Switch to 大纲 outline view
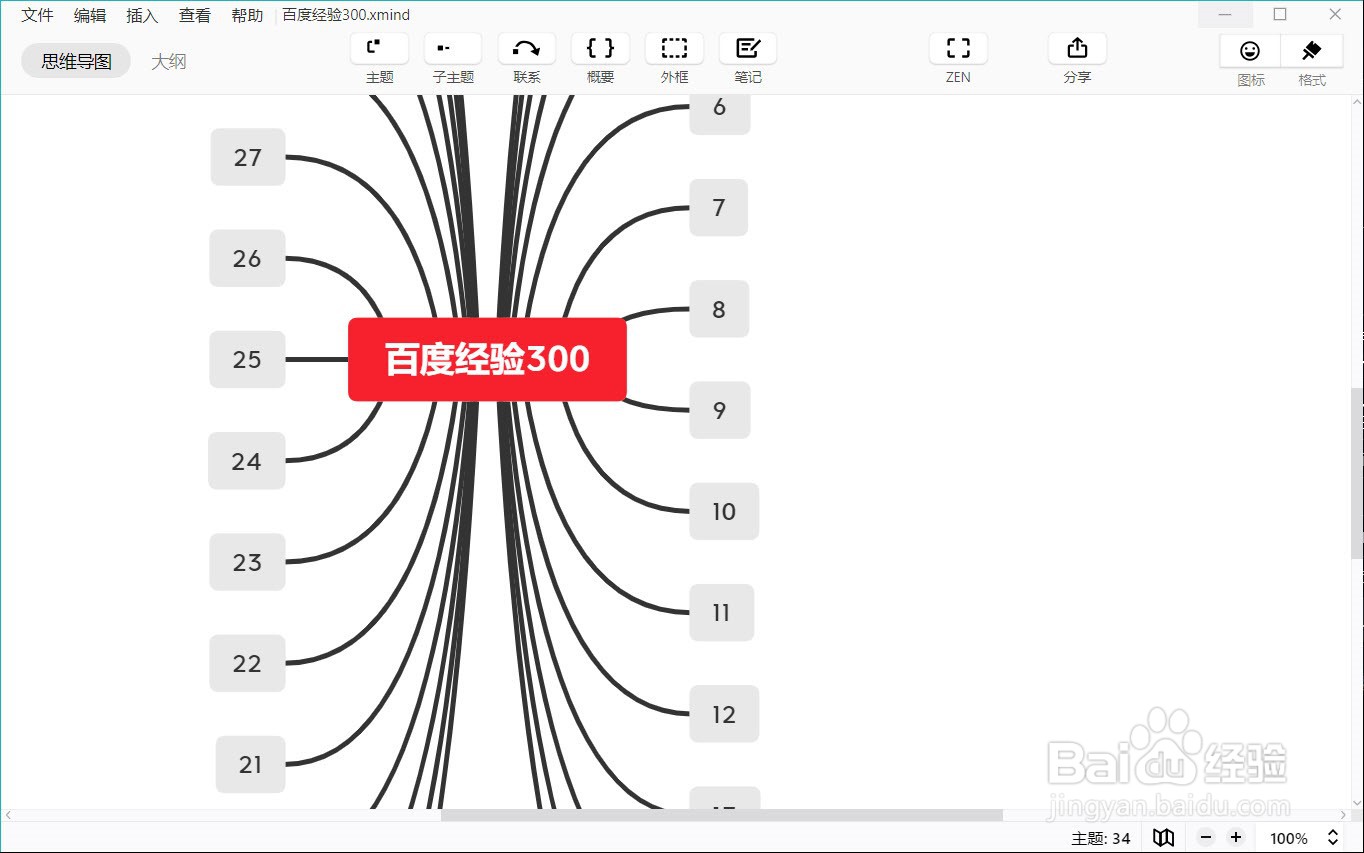 pyautogui.click(x=168, y=61)
